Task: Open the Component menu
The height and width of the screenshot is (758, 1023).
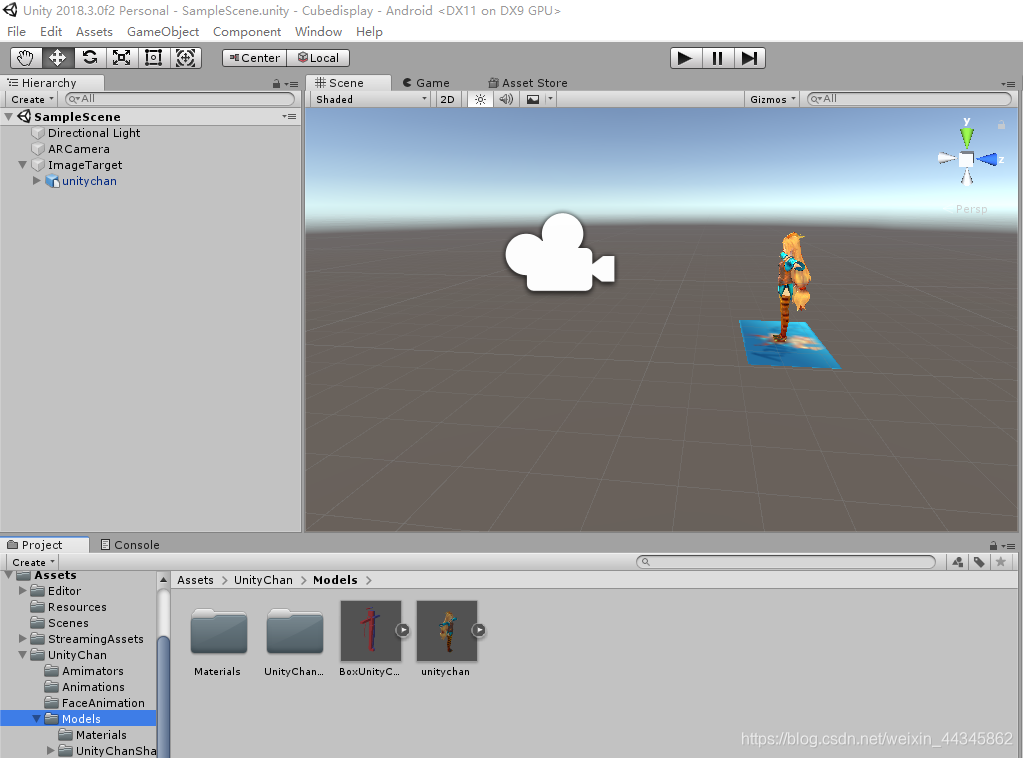Action: coord(247,31)
